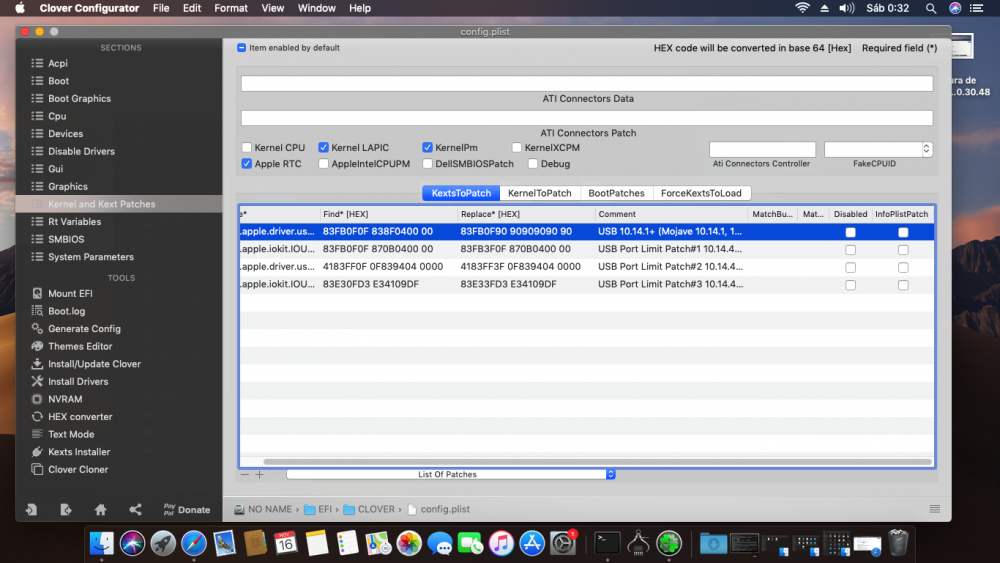Click the Comment column header
This screenshot has height=563, width=1000.
point(670,214)
